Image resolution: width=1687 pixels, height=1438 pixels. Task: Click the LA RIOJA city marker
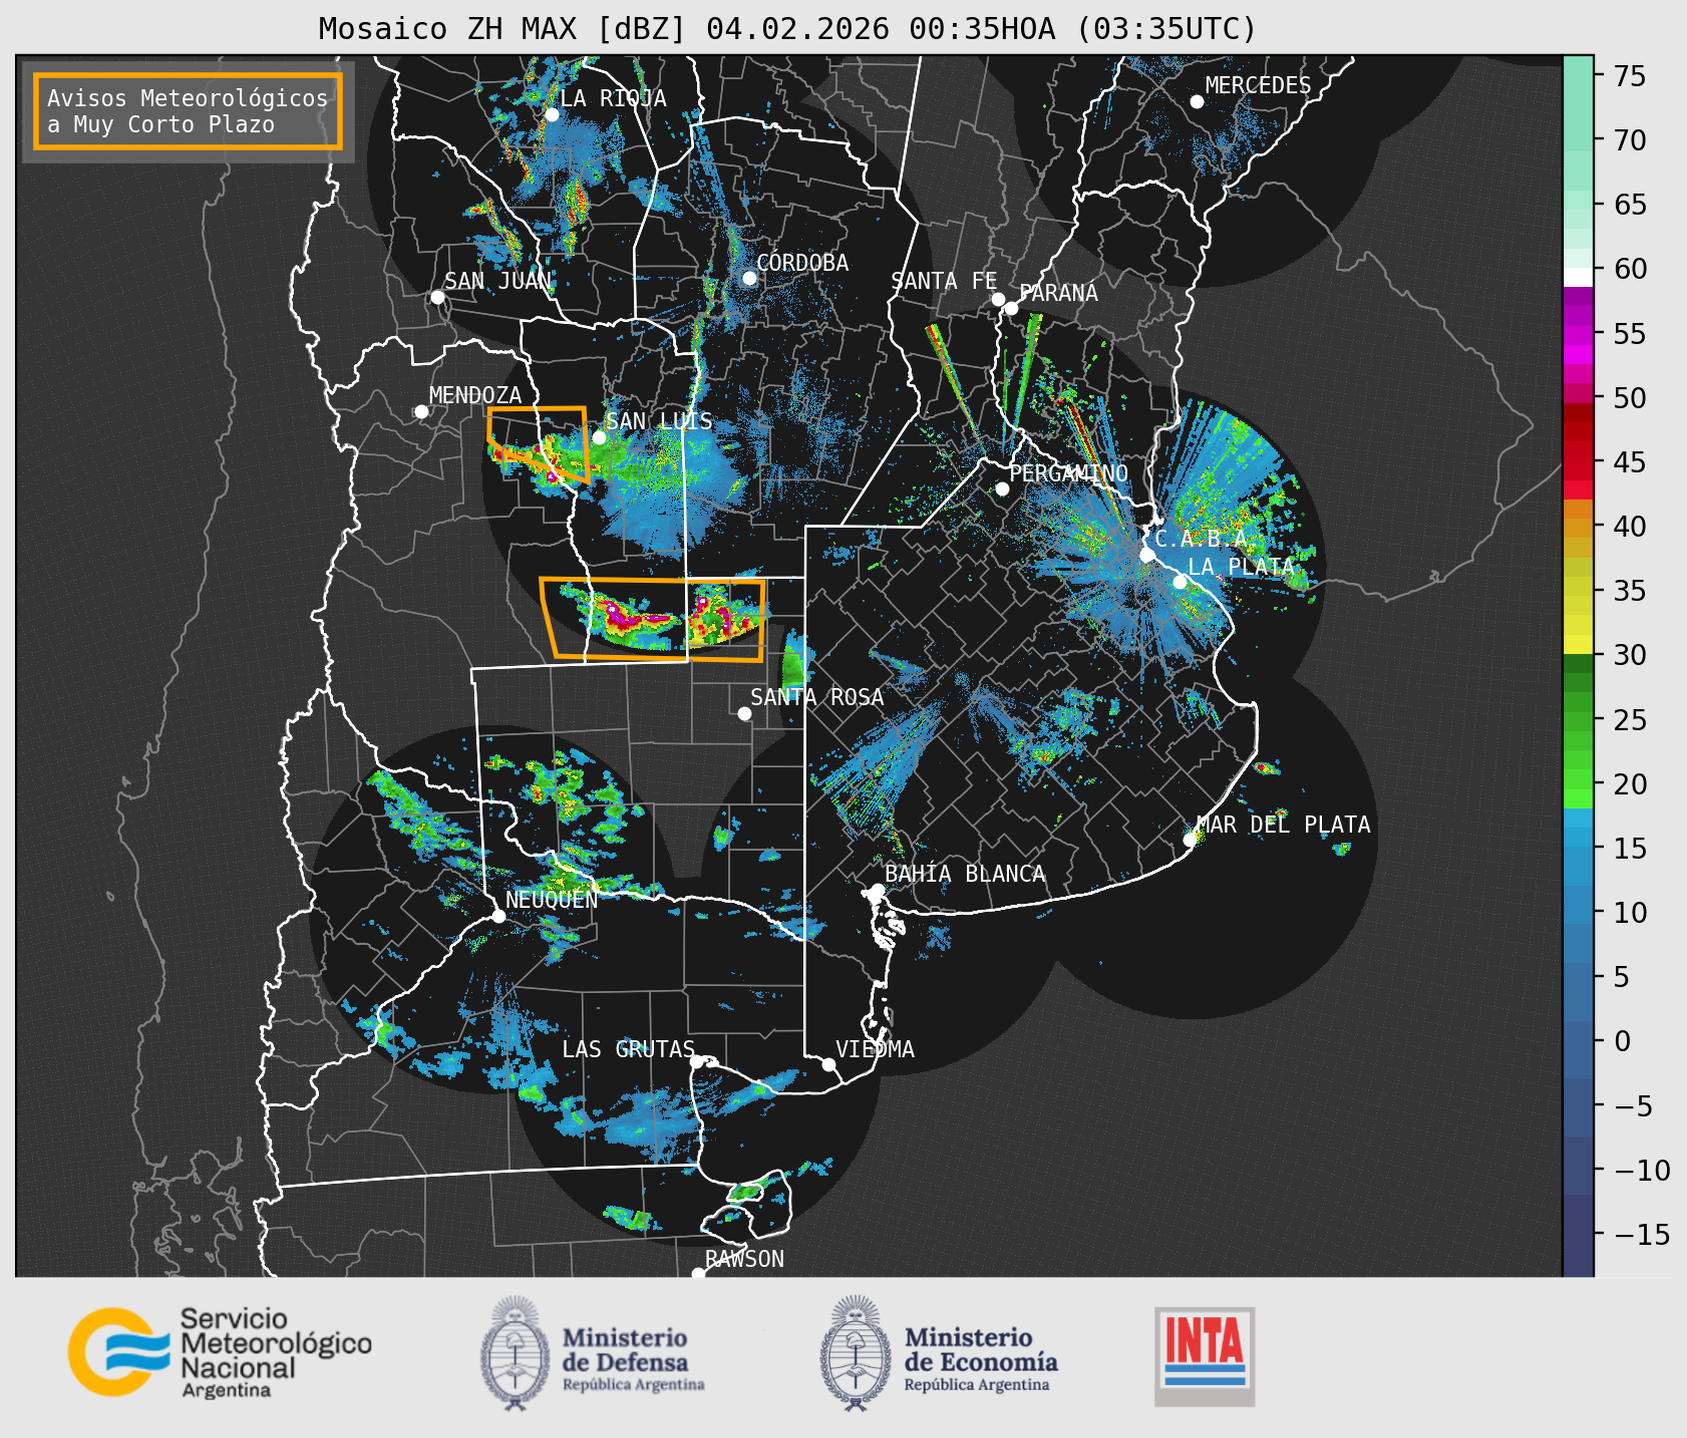tap(551, 115)
